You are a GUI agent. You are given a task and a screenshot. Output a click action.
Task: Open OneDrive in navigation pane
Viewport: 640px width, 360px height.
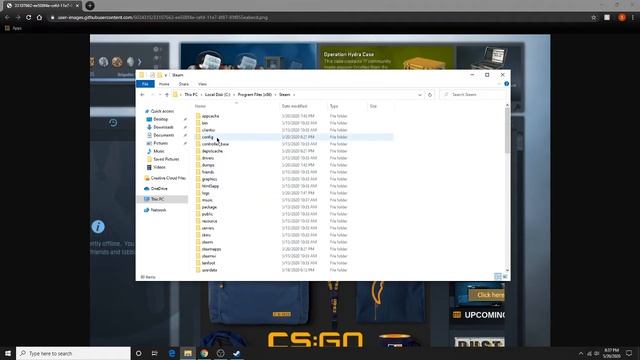point(159,189)
